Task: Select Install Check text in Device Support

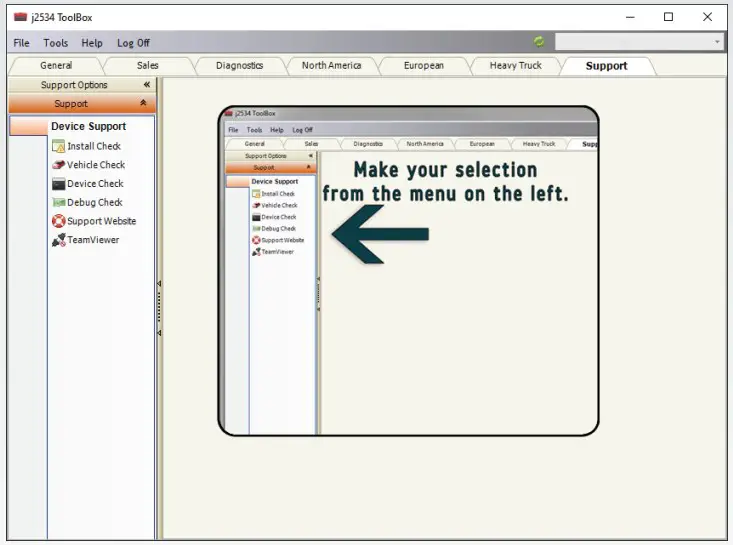Action: [94, 146]
